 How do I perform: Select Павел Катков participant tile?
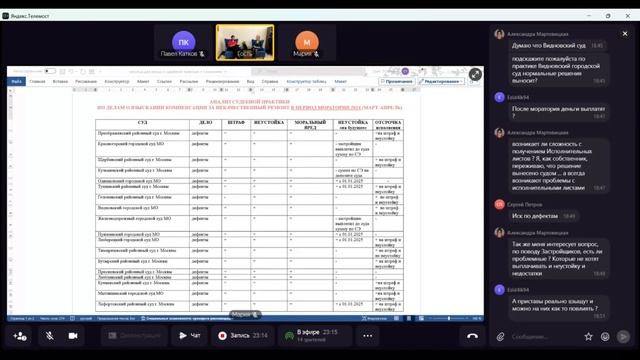tap(183, 43)
